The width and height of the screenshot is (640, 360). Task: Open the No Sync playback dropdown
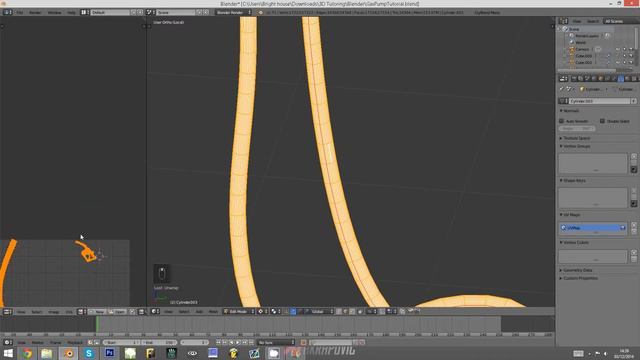pos(276,342)
